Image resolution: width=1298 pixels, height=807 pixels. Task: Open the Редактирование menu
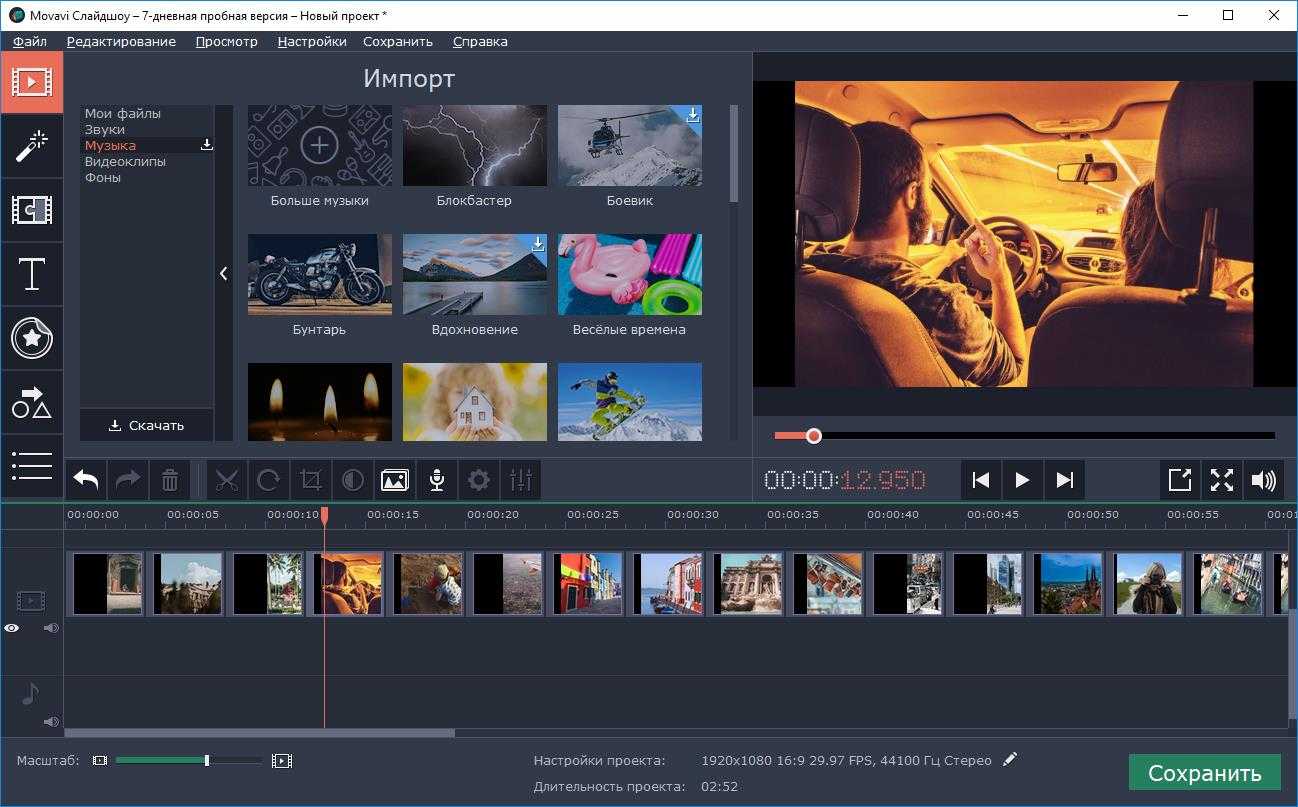(x=121, y=41)
